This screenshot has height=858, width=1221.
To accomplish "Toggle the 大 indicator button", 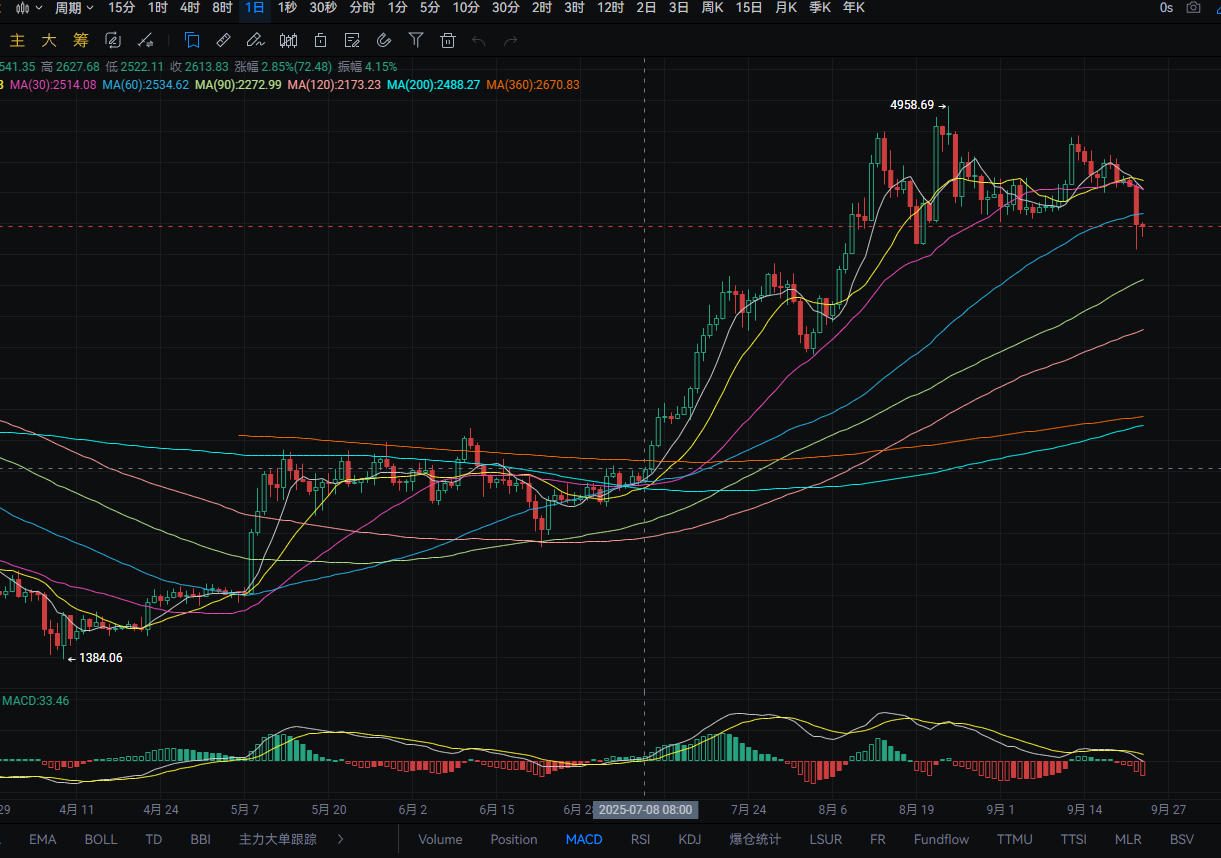I will click(49, 41).
